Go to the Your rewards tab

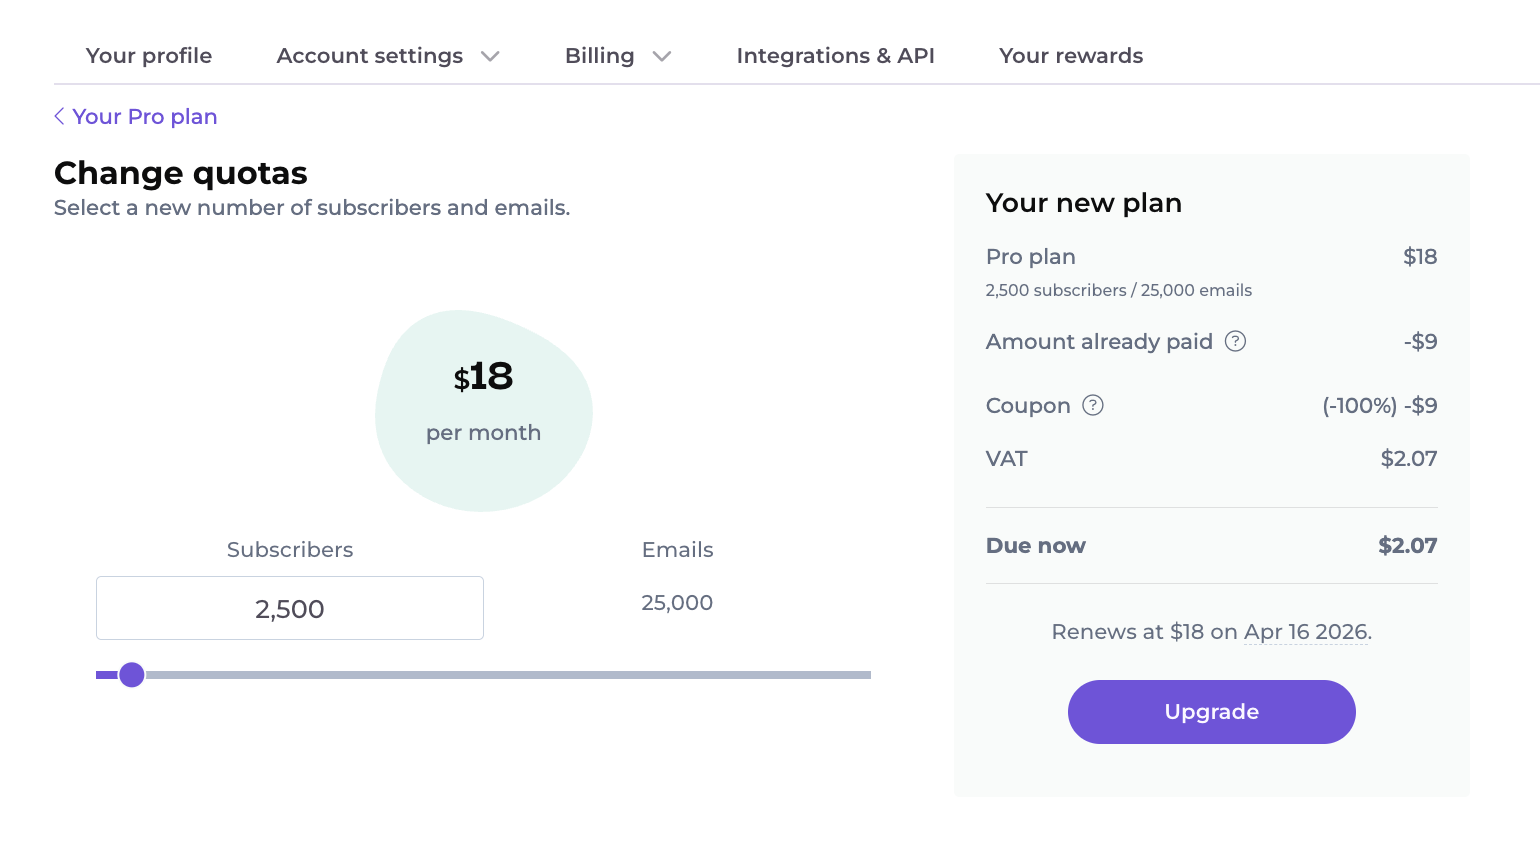click(1070, 56)
